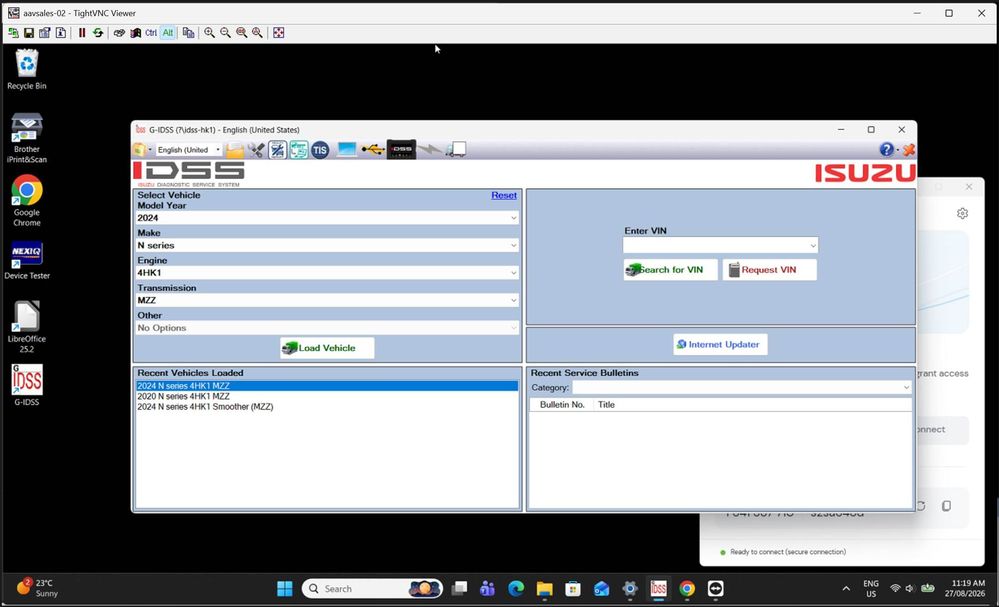Screen dimensions: 999x607
Task: Open the G-IDSS desktop shortcut
Action: coord(27,385)
